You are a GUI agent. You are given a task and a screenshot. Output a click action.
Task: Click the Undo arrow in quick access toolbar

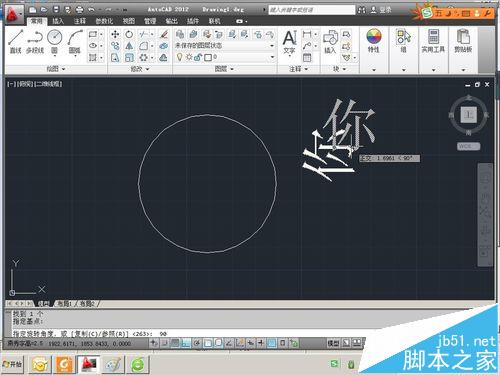coord(91,10)
